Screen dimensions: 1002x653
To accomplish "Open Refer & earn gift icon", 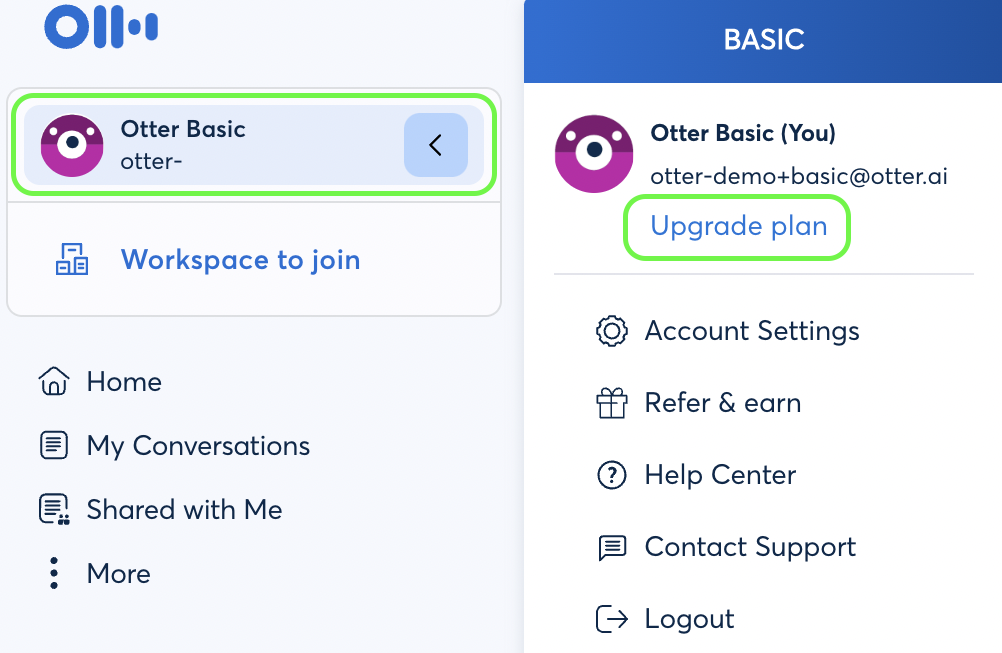I will pos(612,403).
